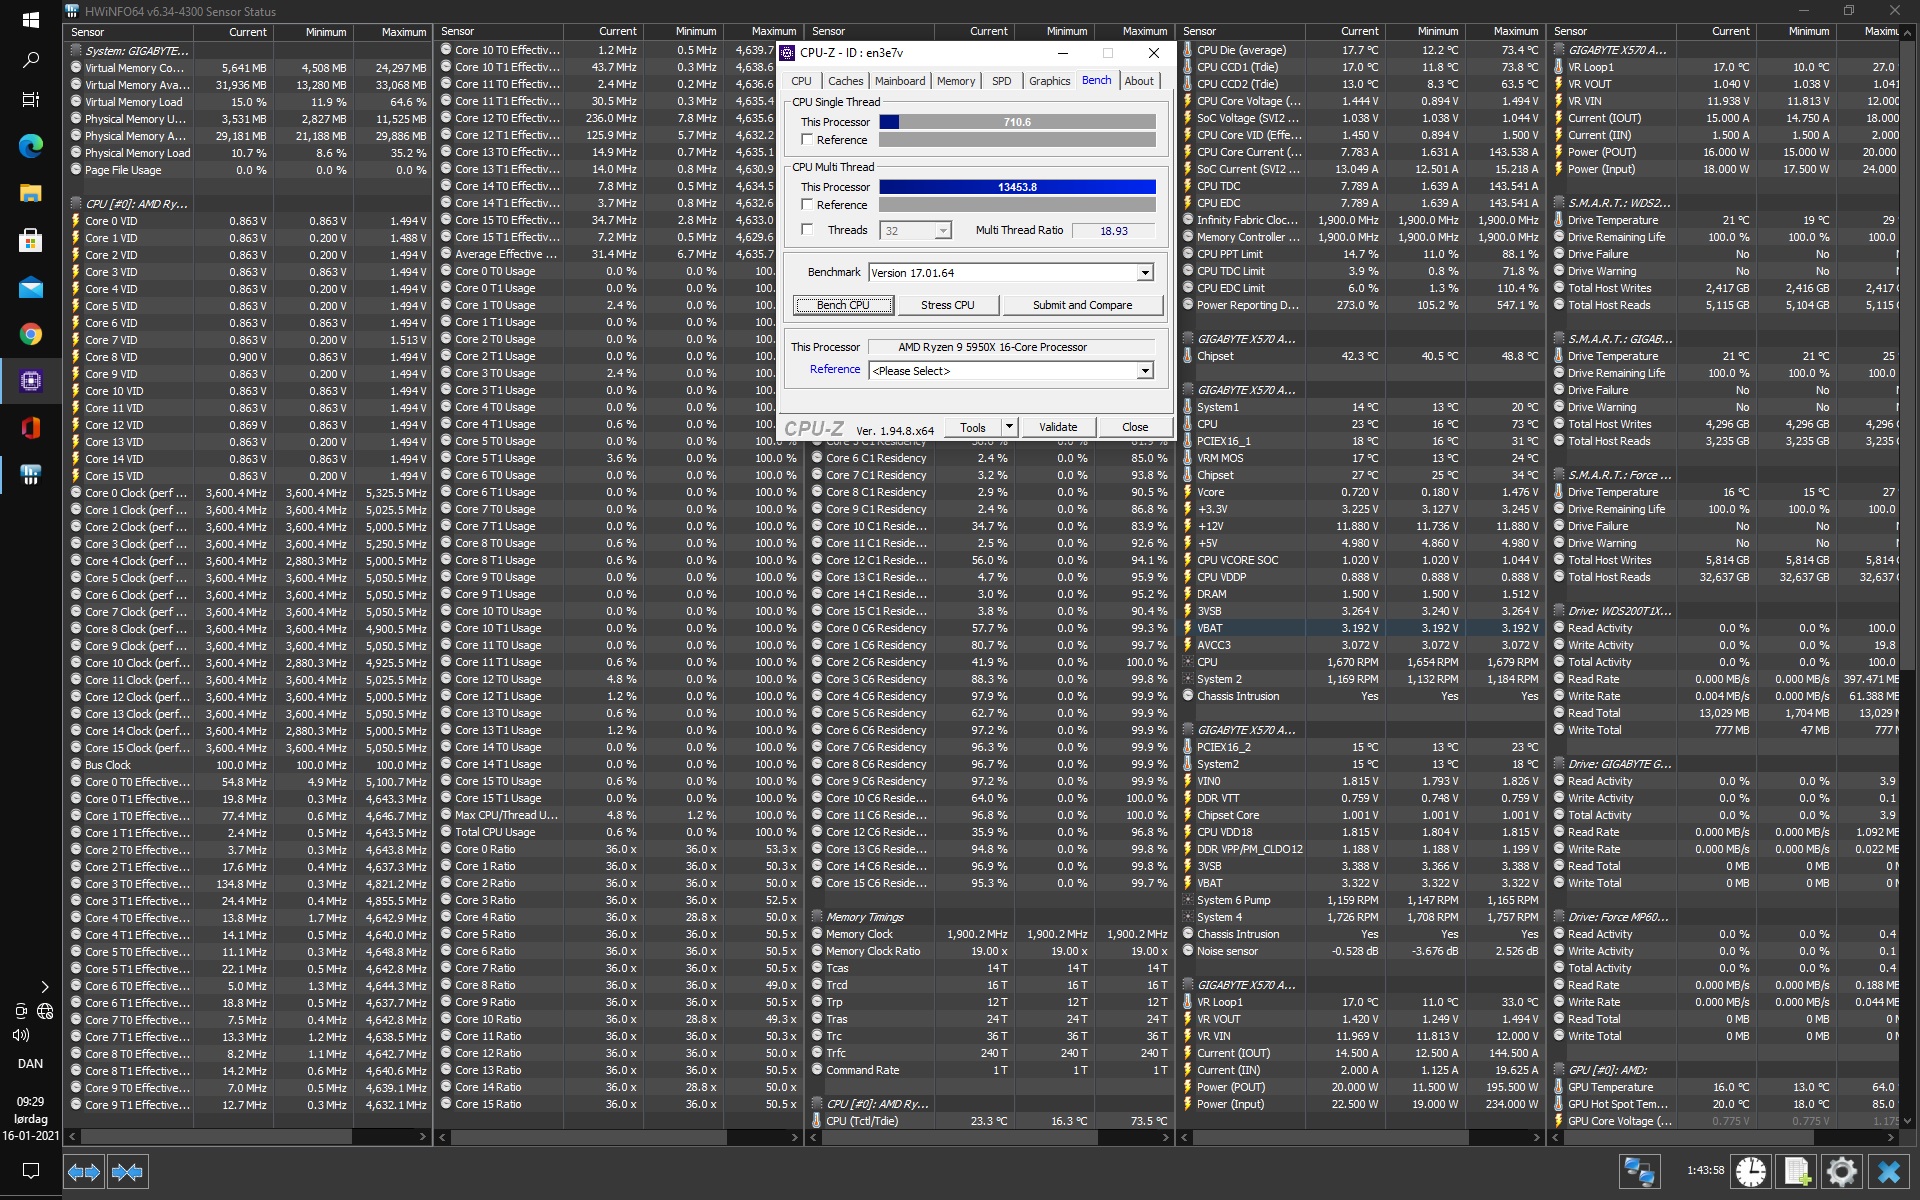
Task: Click the Stress CPU button
Action: [947, 305]
